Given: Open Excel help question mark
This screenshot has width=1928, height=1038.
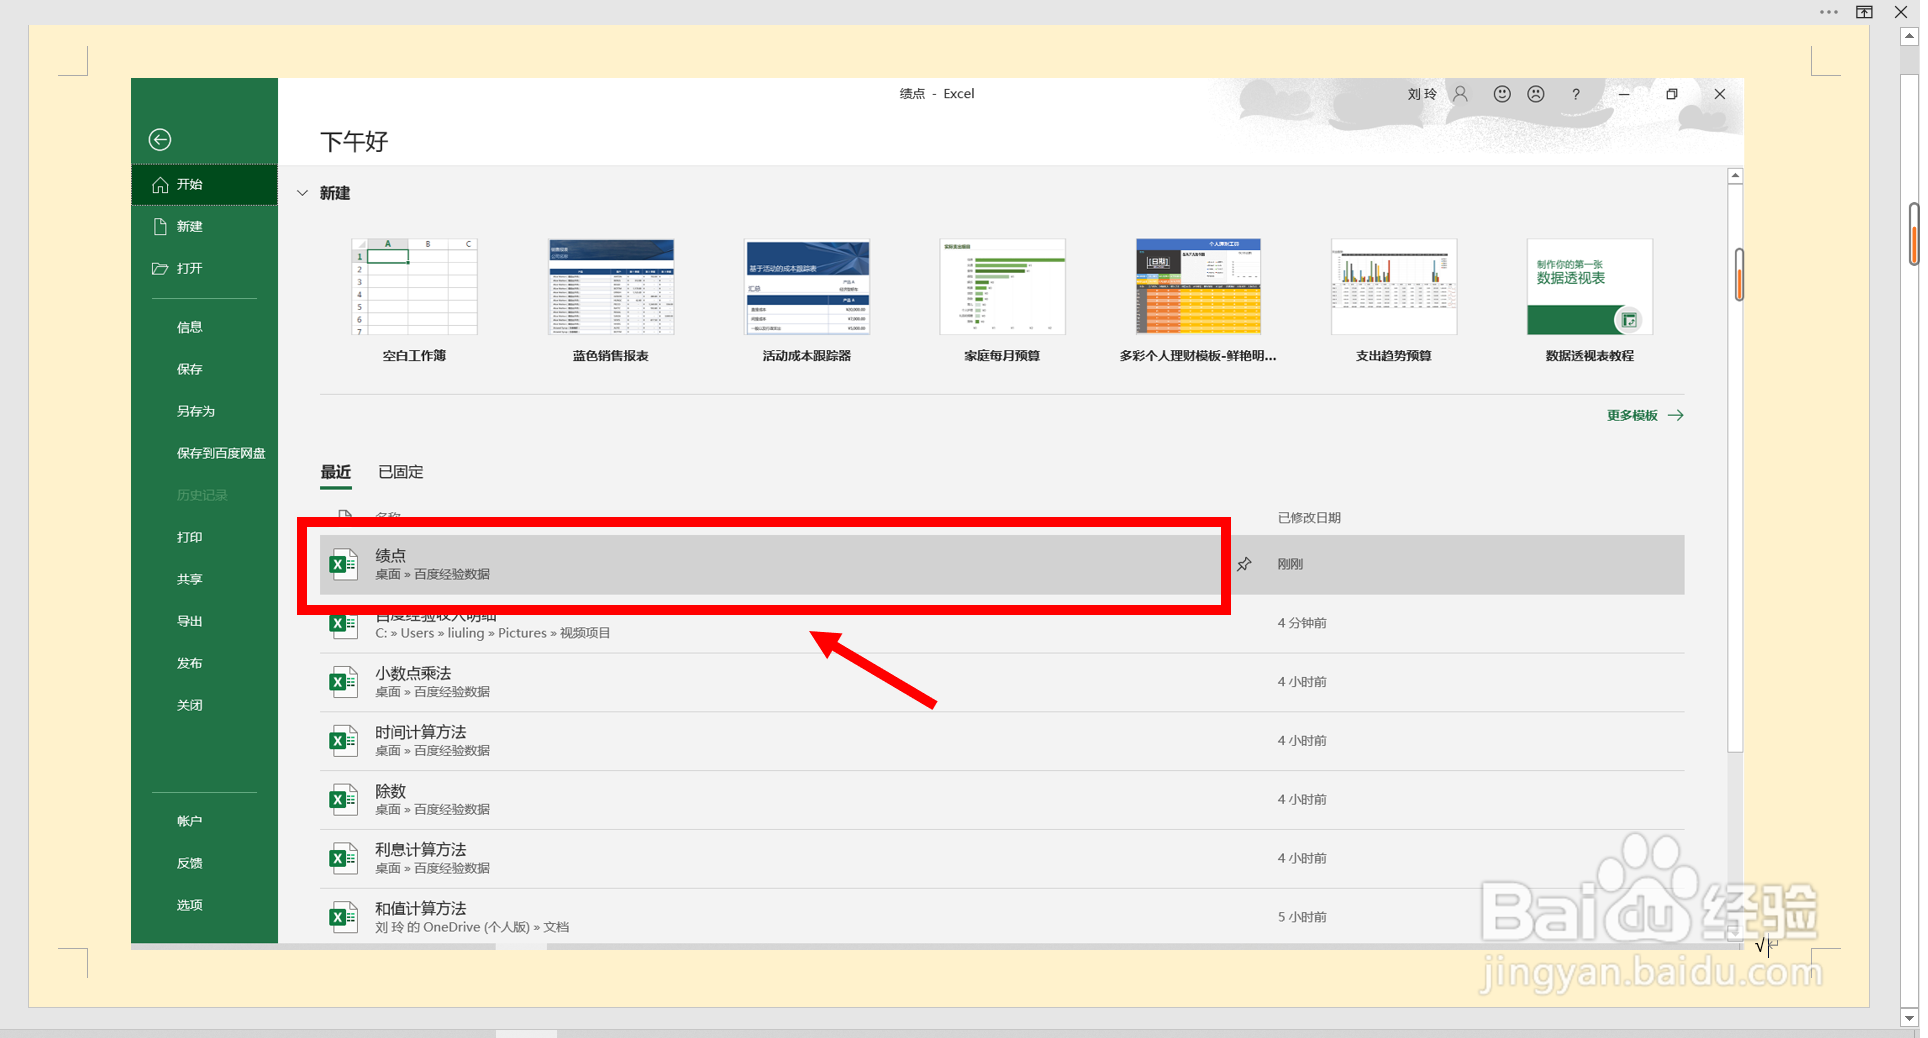Looking at the screenshot, I should [1576, 94].
